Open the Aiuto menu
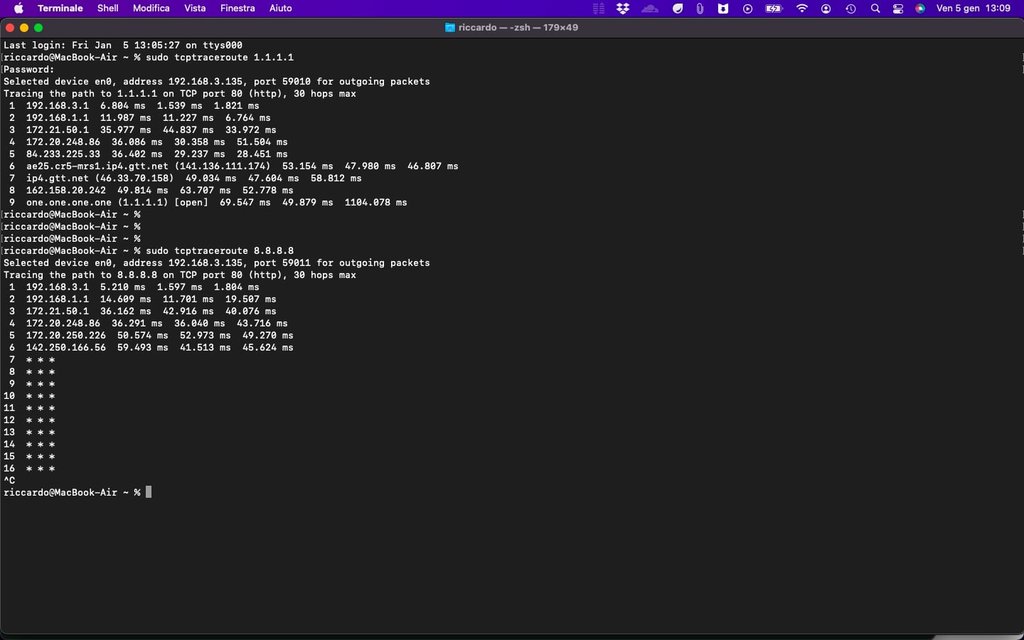1024x640 pixels. click(280, 8)
